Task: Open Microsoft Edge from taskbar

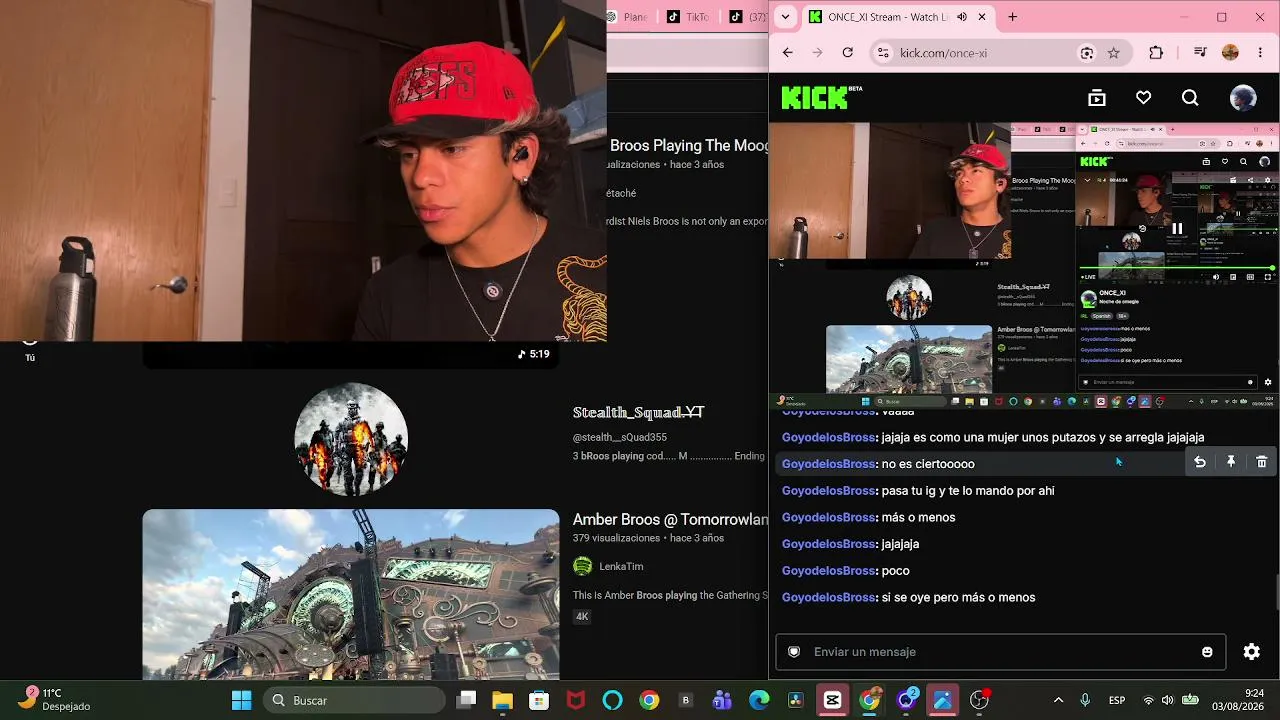Action: (759, 700)
